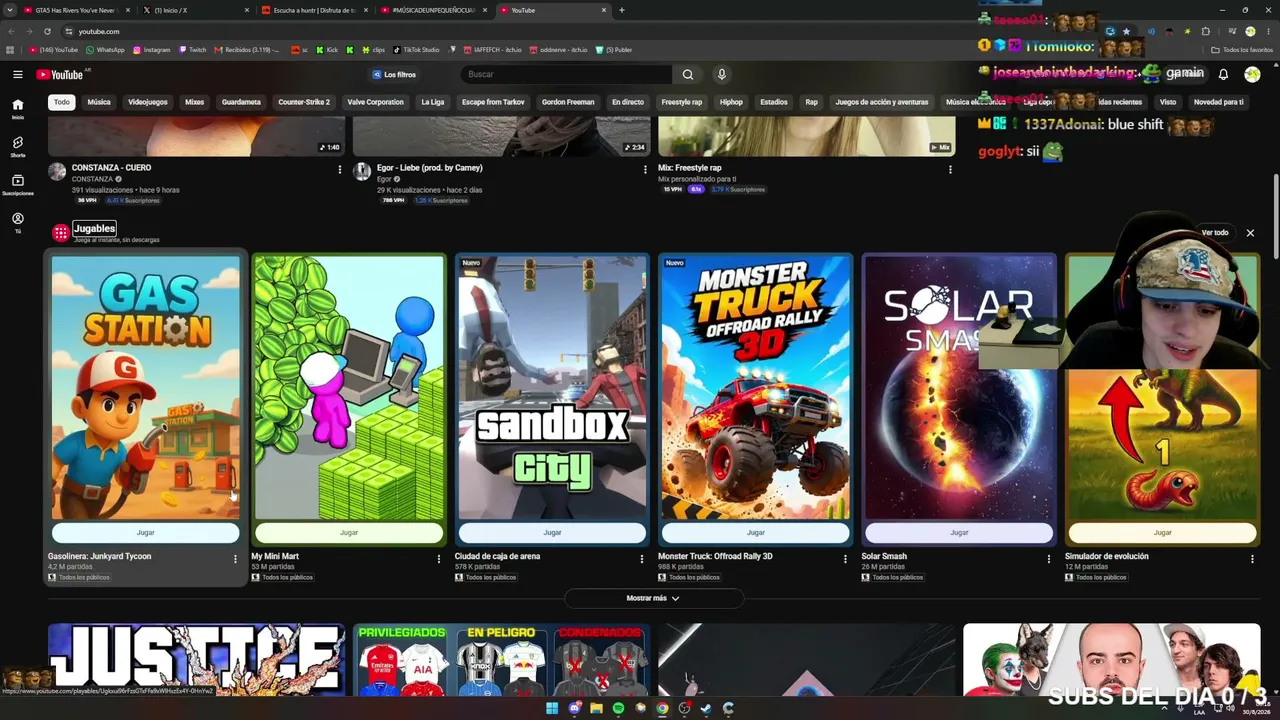Select the Videojuegos filter chip

(x=148, y=102)
